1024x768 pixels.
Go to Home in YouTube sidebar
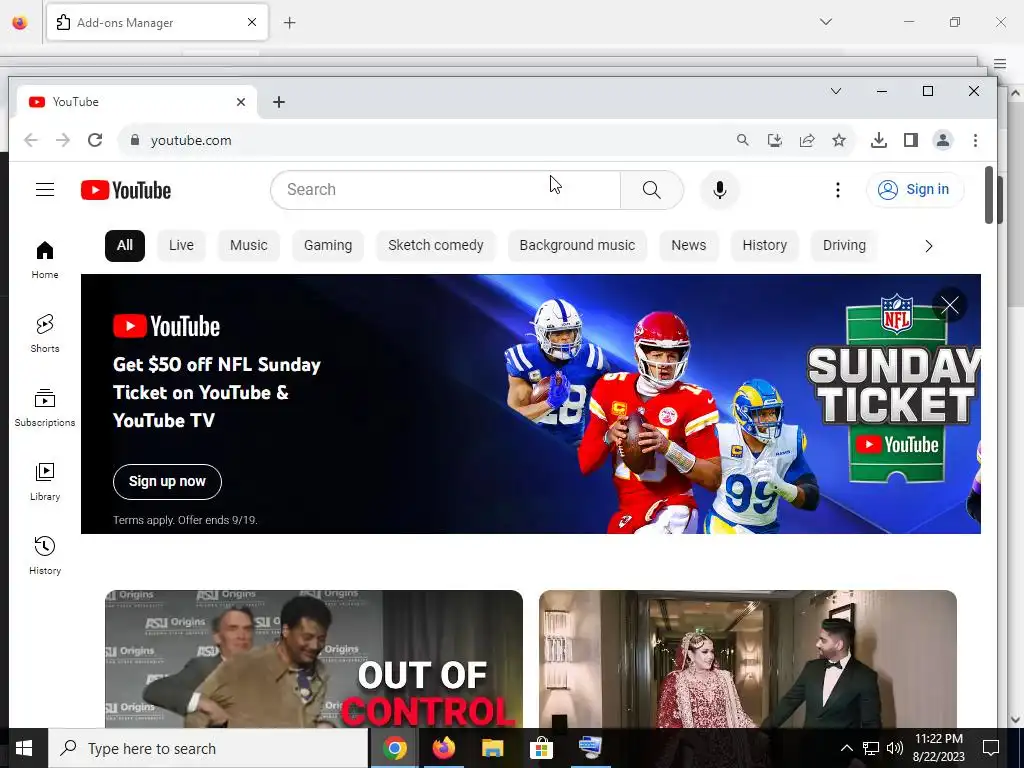[45, 259]
